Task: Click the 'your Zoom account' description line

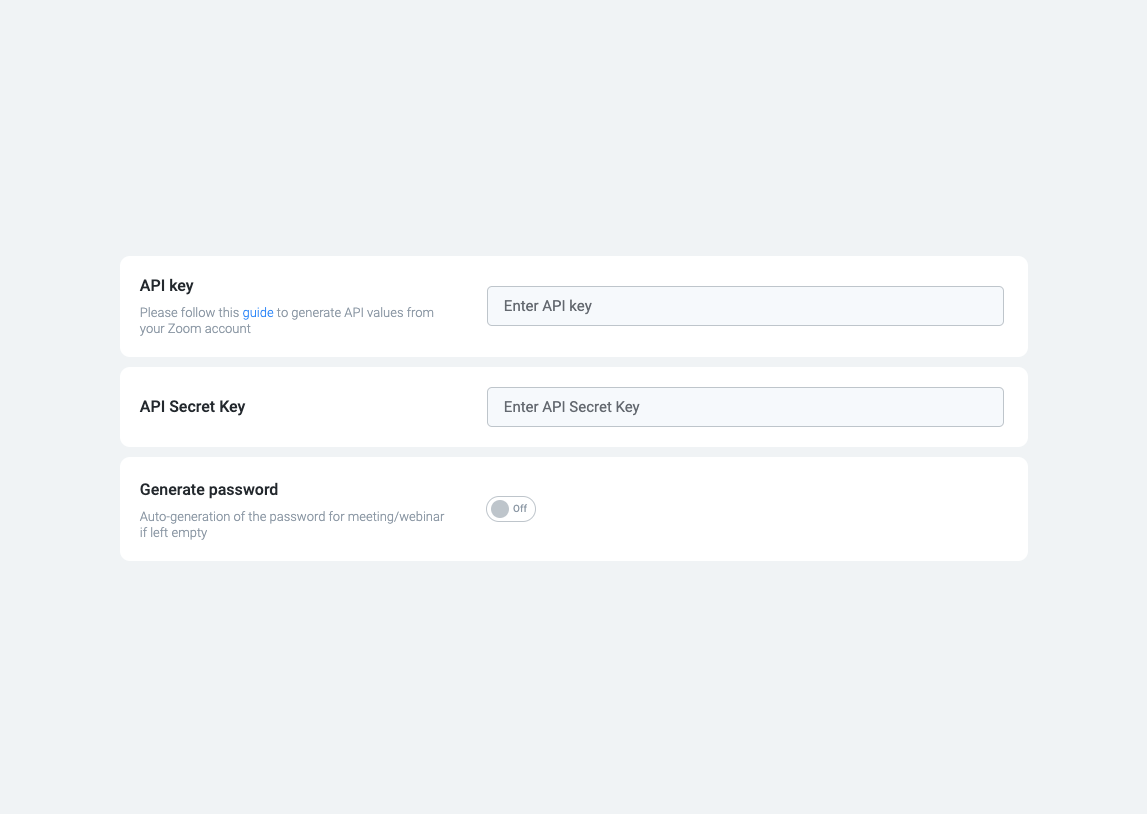Action: 195,329
